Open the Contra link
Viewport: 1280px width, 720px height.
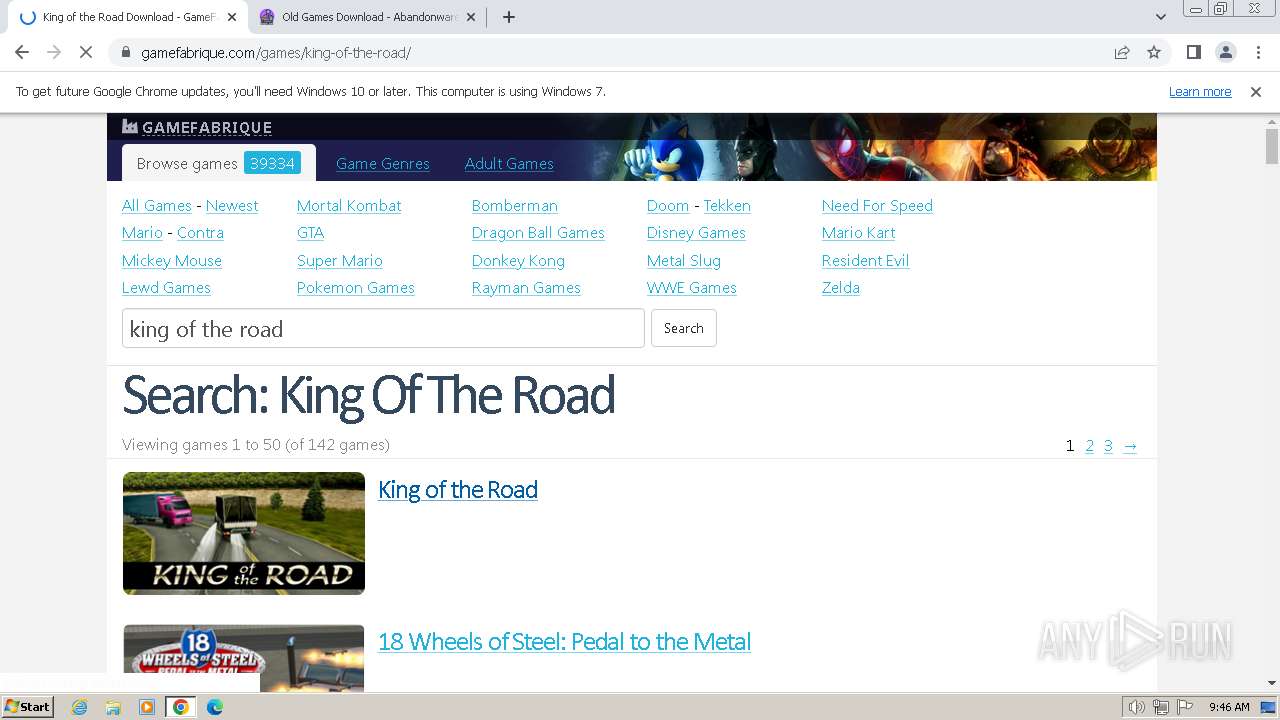pos(200,232)
